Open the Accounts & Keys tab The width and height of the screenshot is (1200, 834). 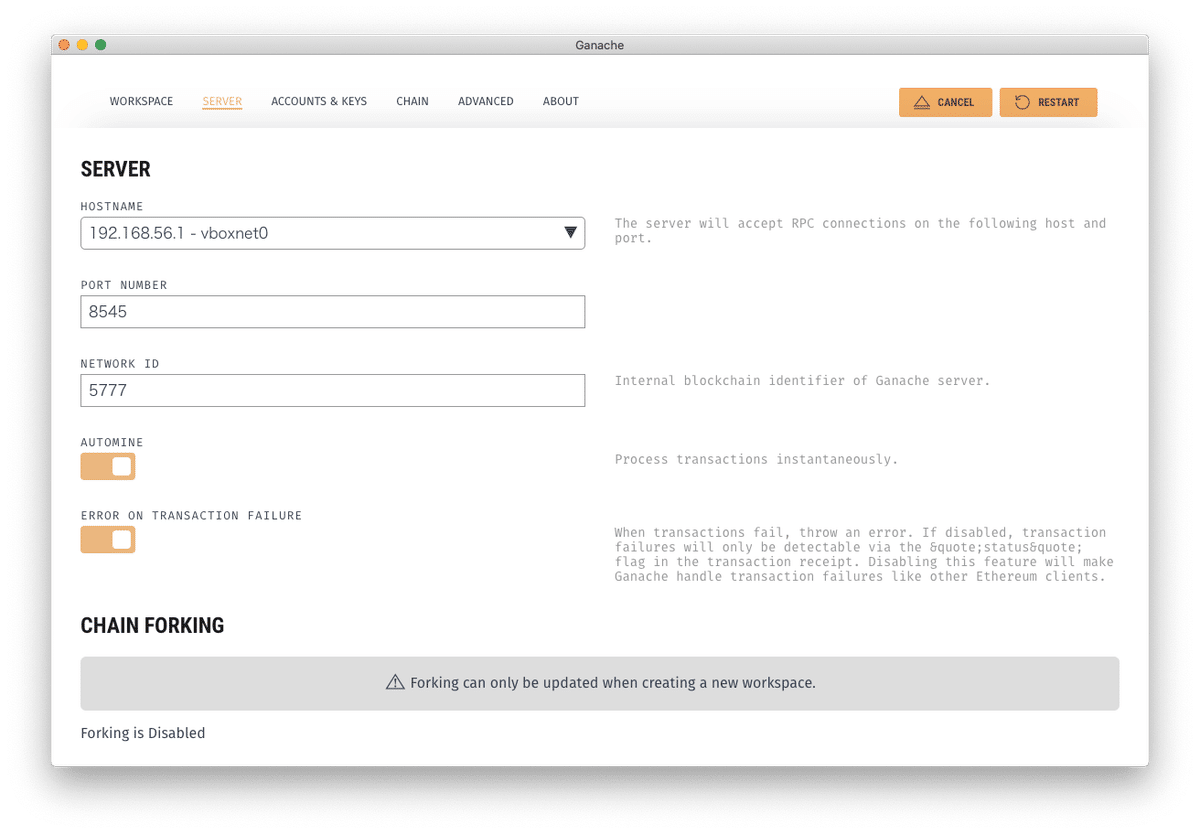pos(319,101)
